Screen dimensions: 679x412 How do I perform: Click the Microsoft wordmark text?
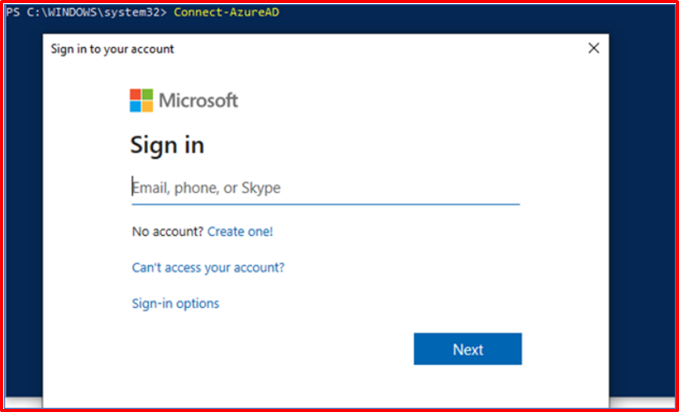(x=198, y=101)
